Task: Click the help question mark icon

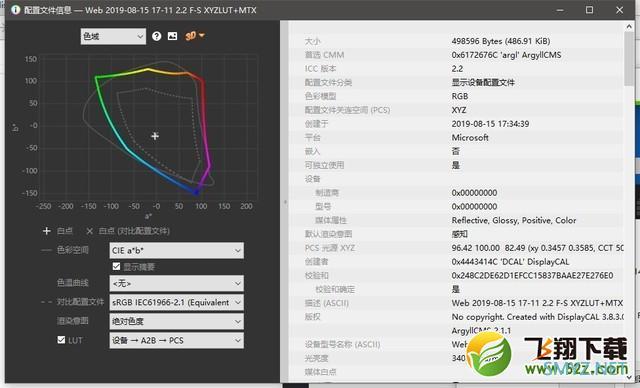Action: [x=156, y=36]
